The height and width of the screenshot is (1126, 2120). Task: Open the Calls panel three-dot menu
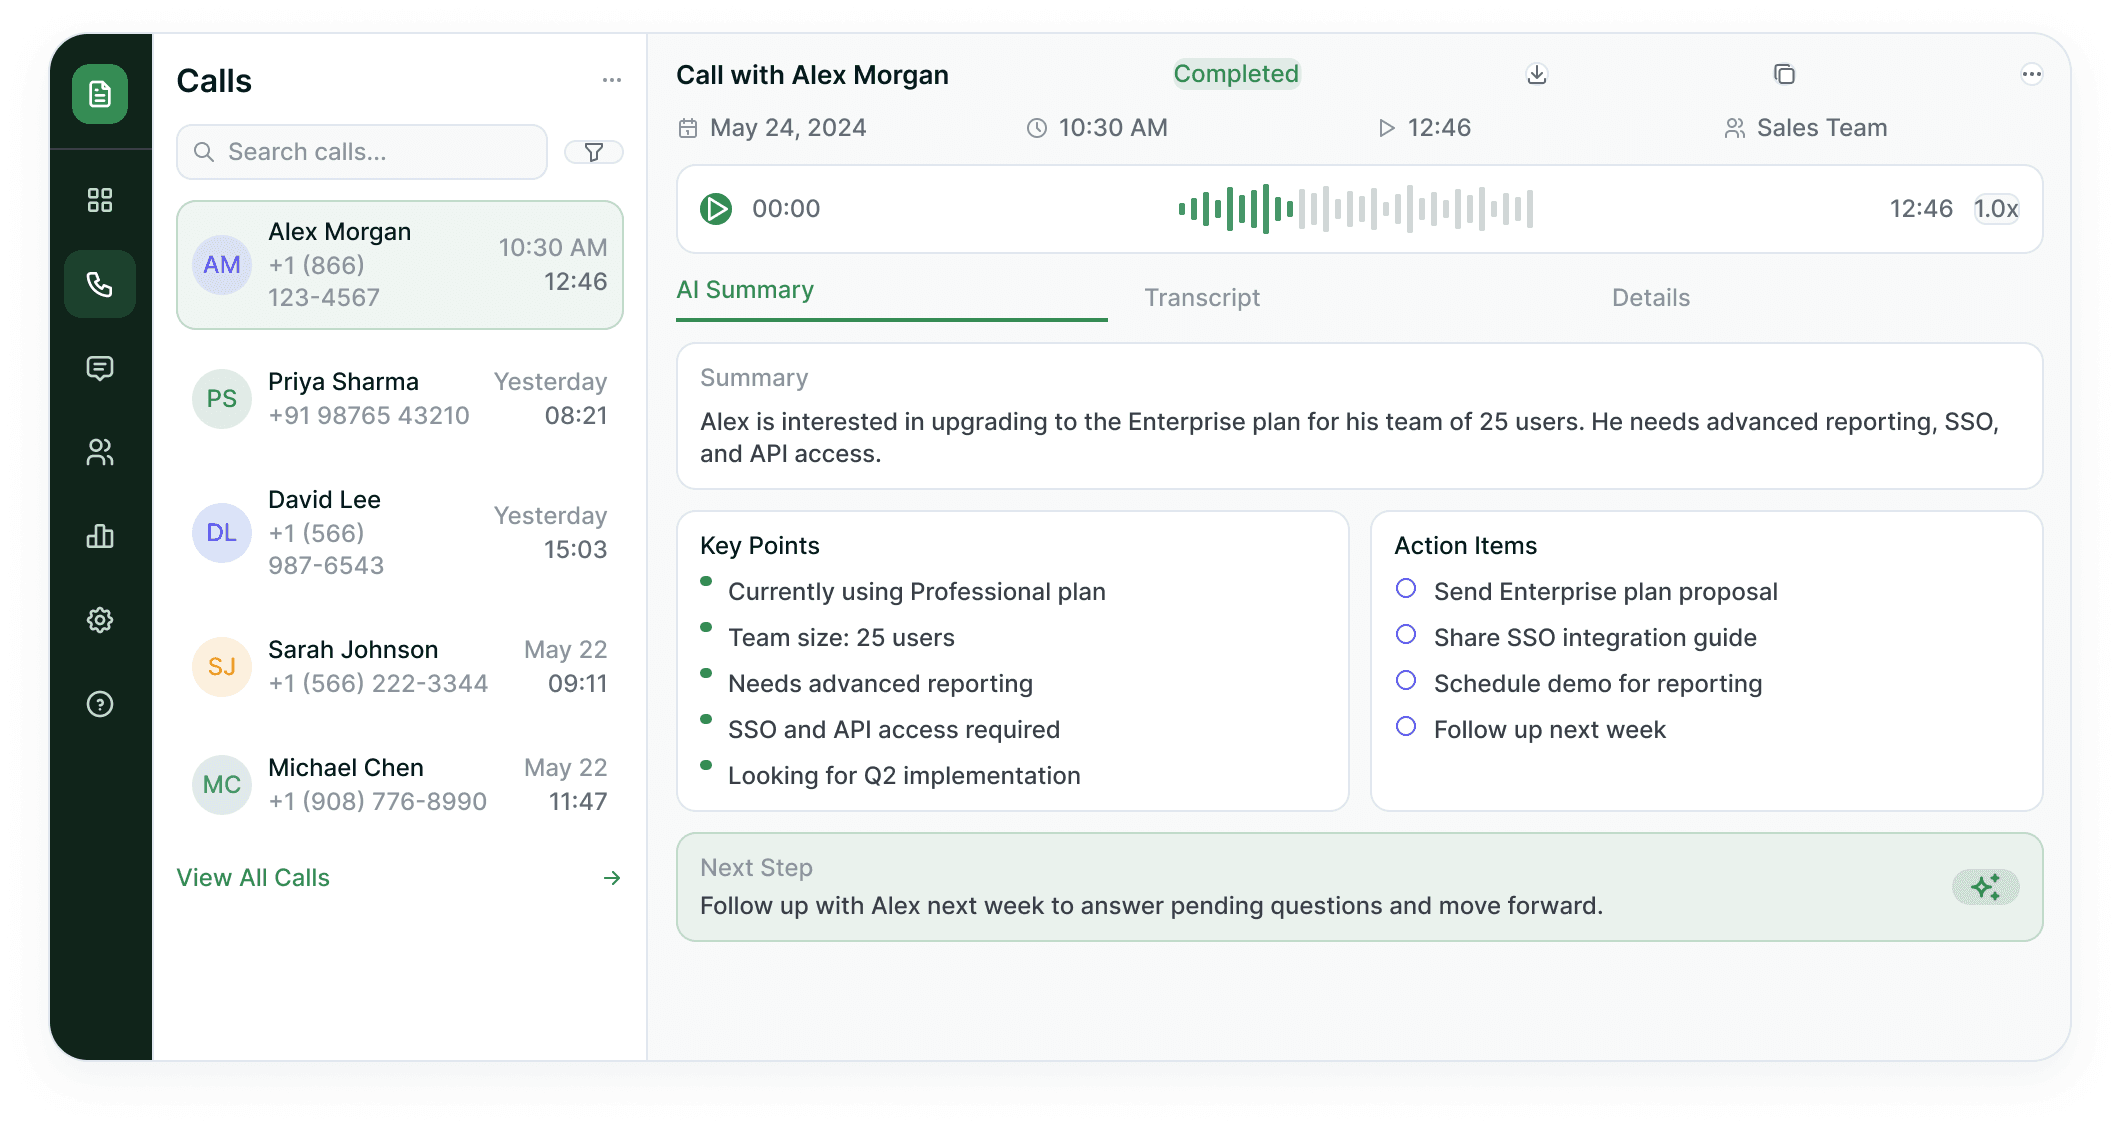pos(612,80)
